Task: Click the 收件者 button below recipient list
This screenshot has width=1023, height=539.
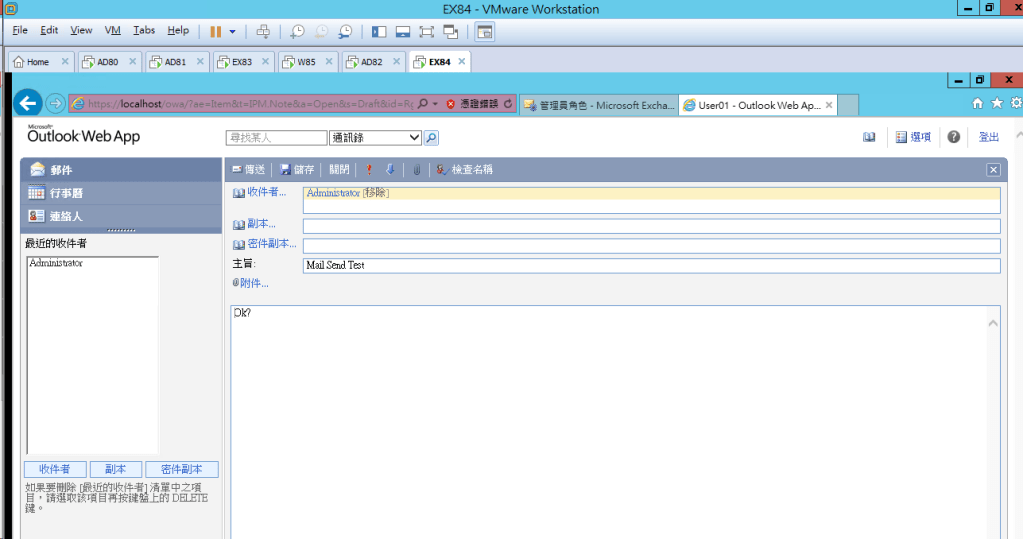Action: 54,469
